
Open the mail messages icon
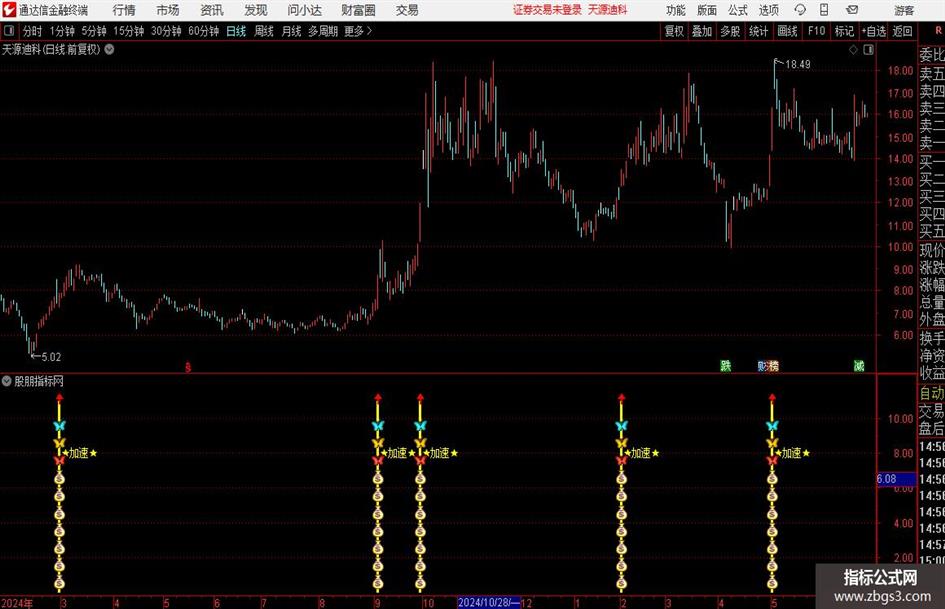pyautogui.click(x=852, y=10)
